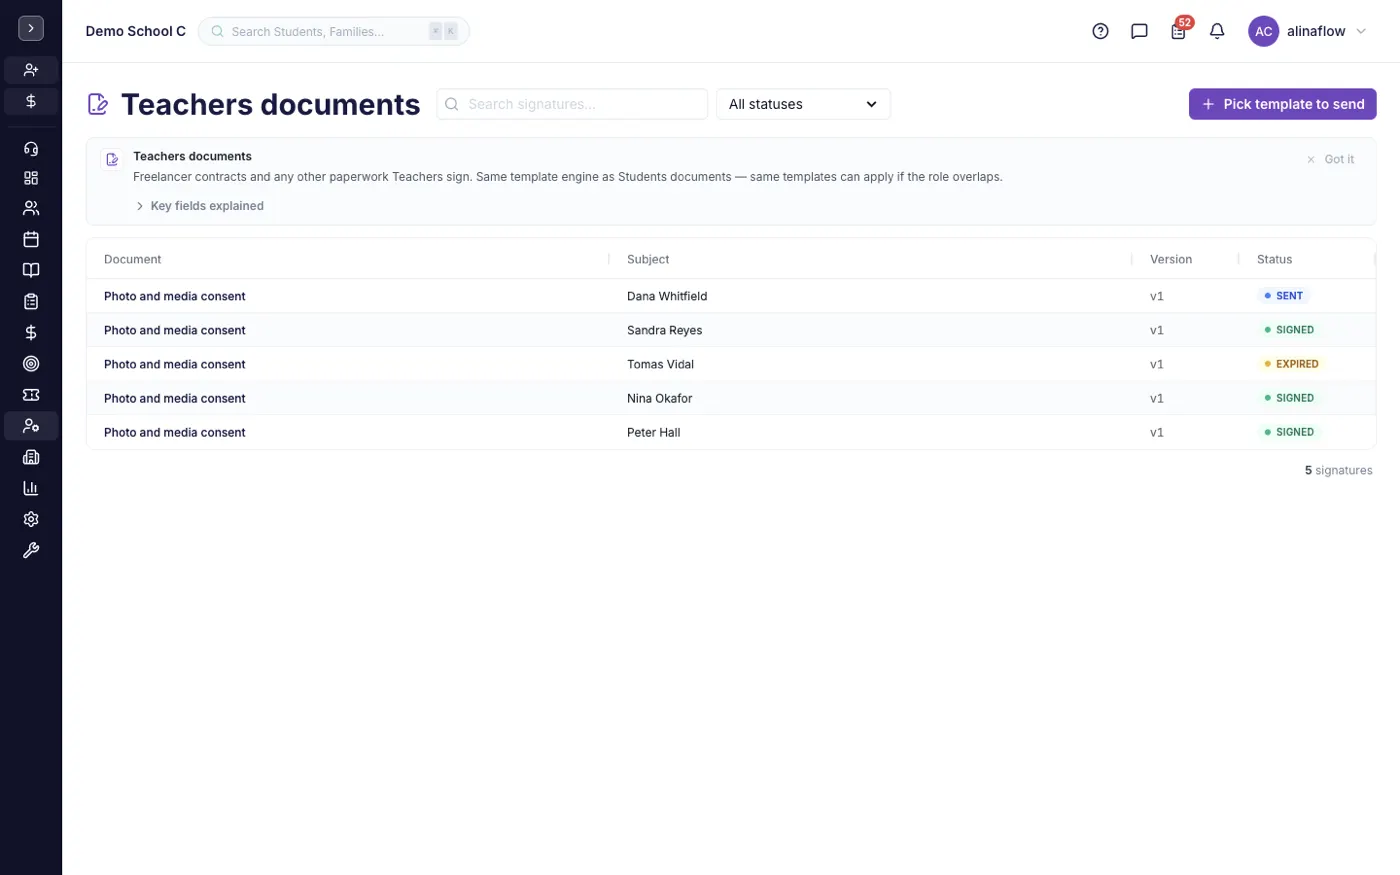The height and width of the screenshot is (875, 1400).
Task: Open the calendar icon in sidebar
Action: tap(31, 239)
